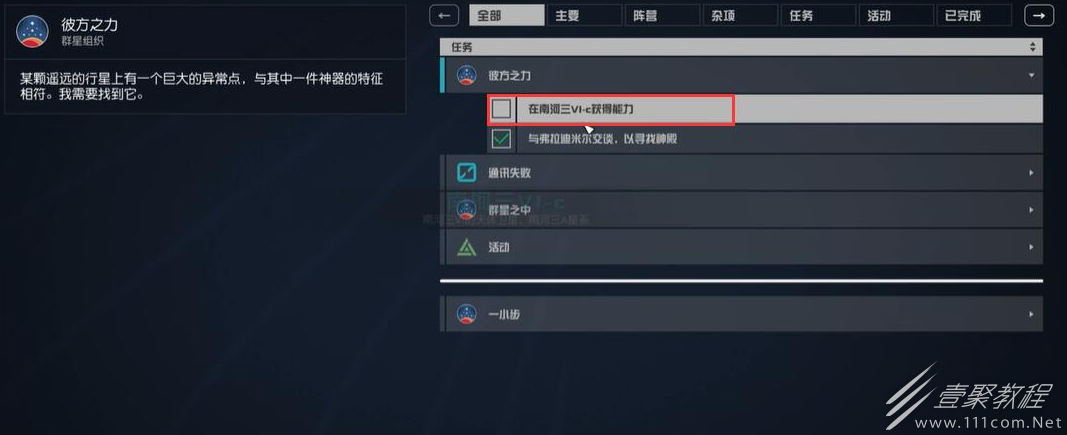
Task: Switch to the 已完成 tab
Action: 974,15
